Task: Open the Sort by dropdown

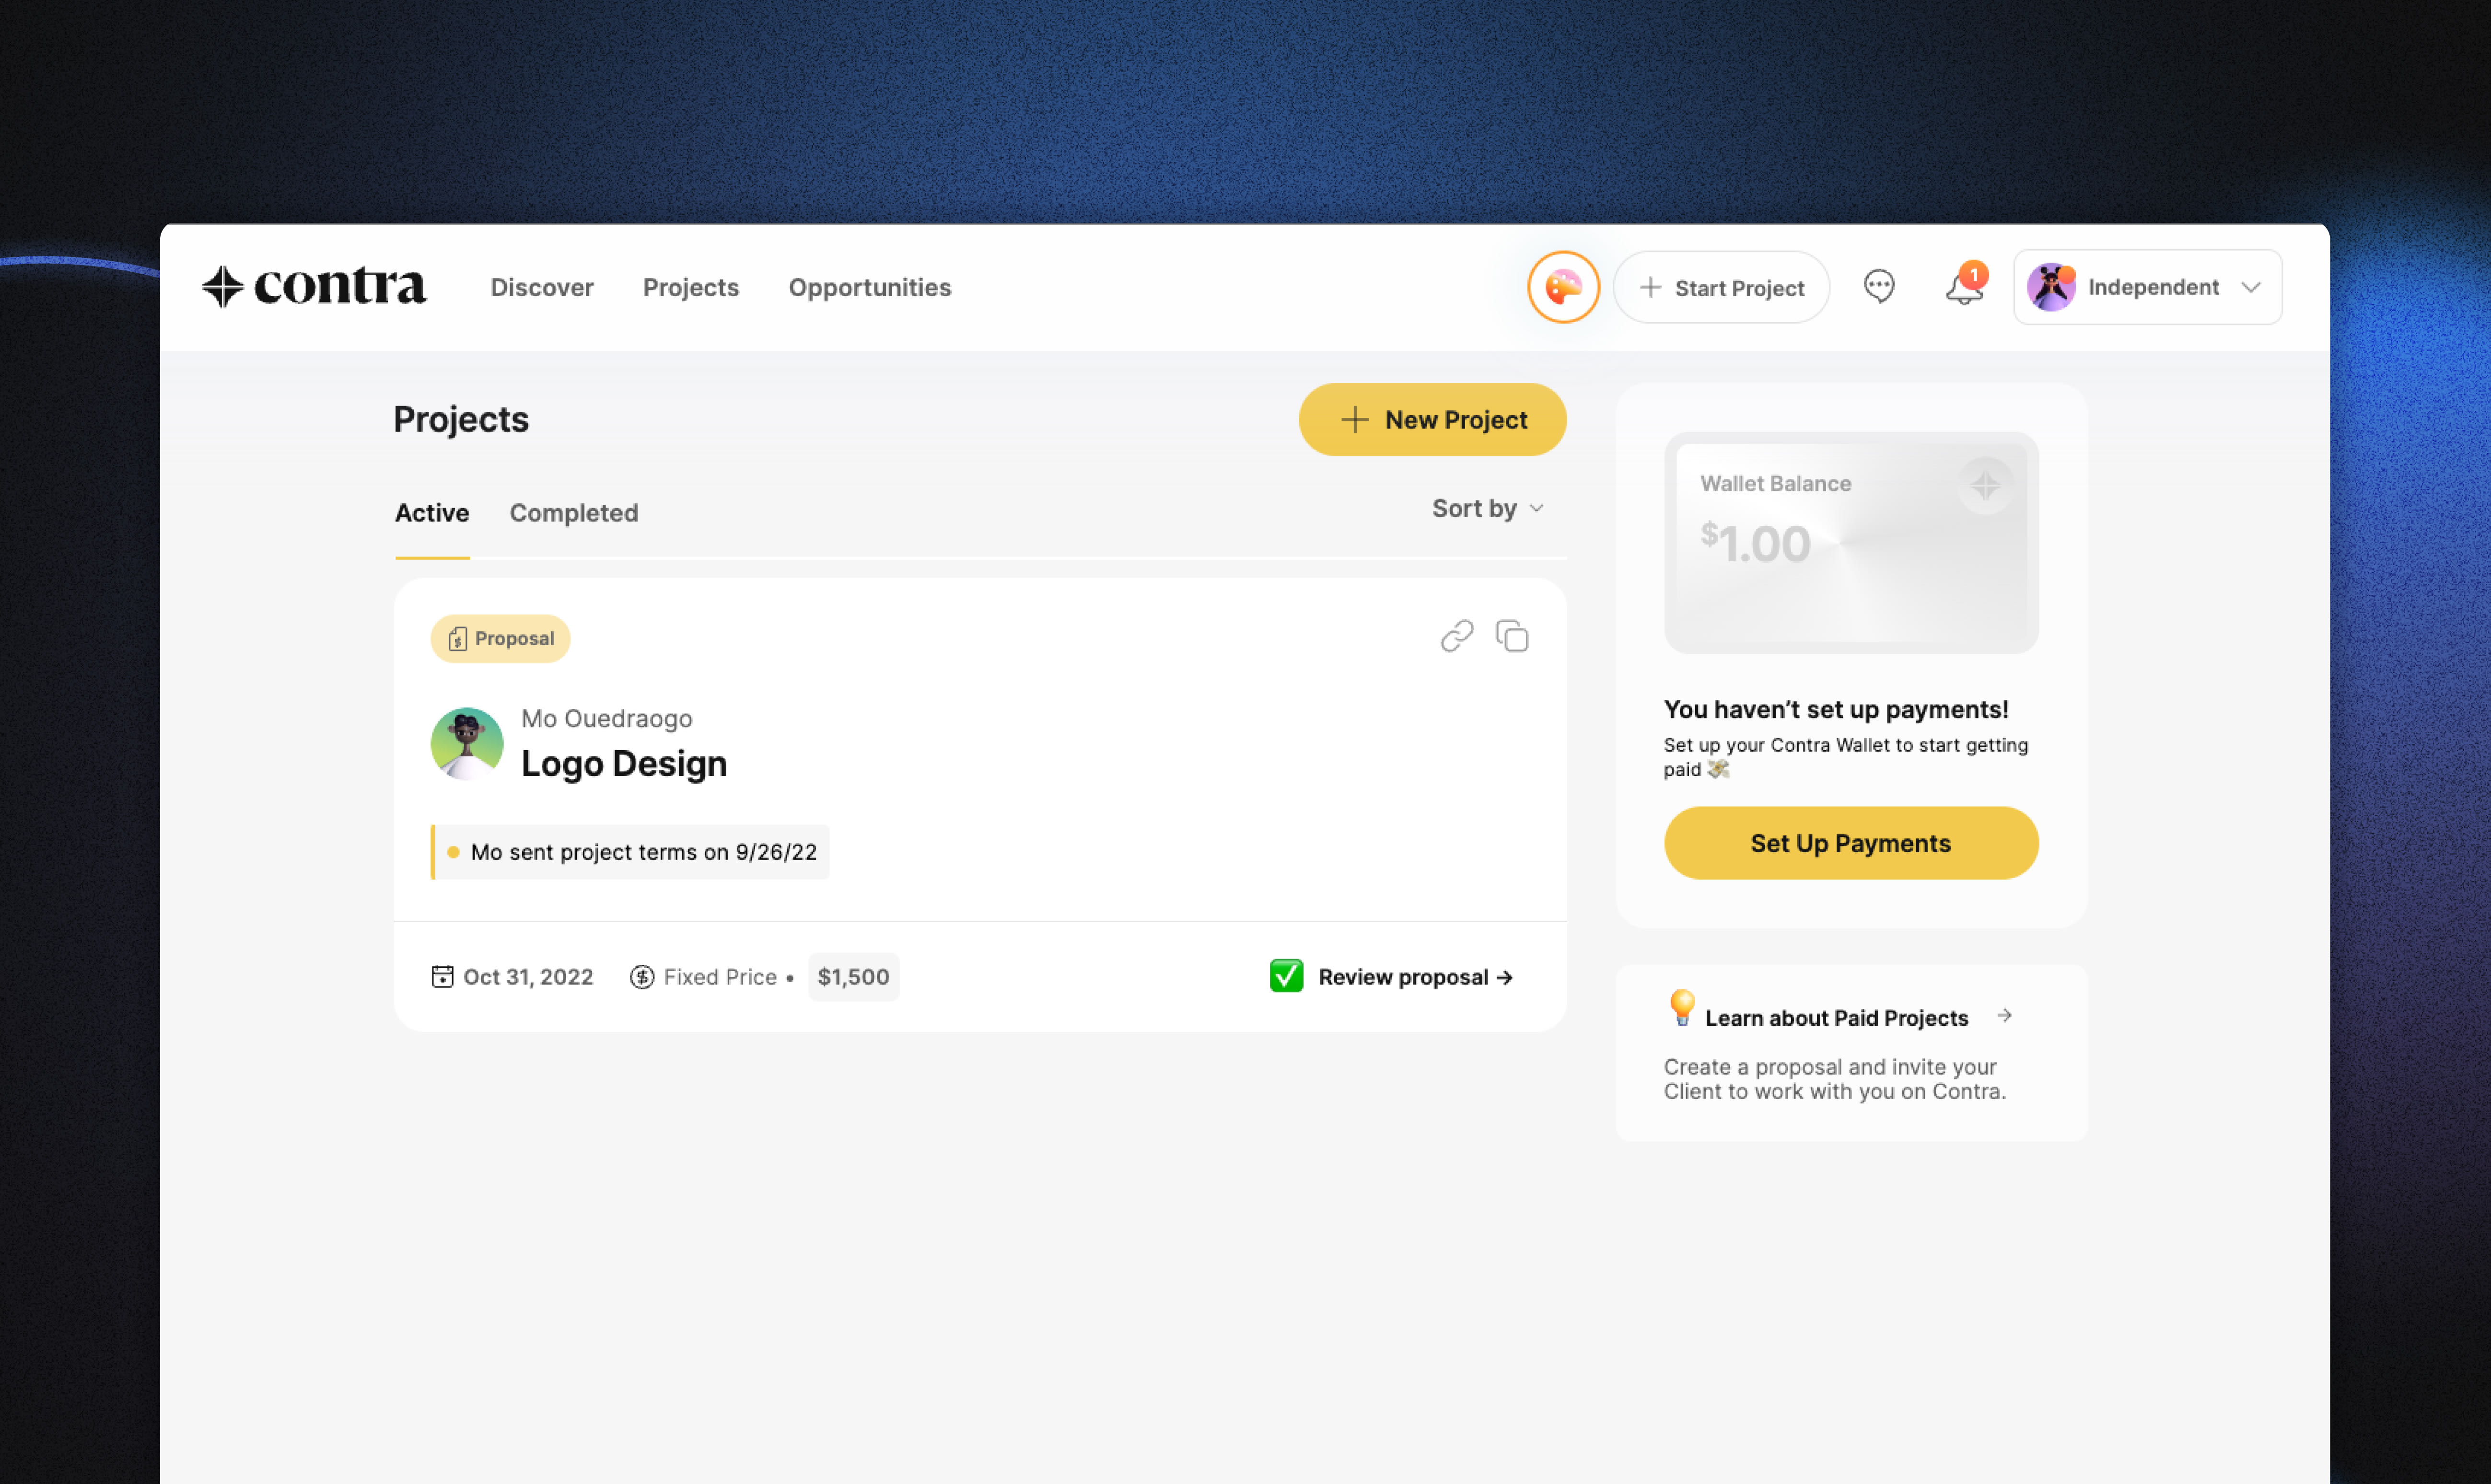Action: tap(1488, 508)
